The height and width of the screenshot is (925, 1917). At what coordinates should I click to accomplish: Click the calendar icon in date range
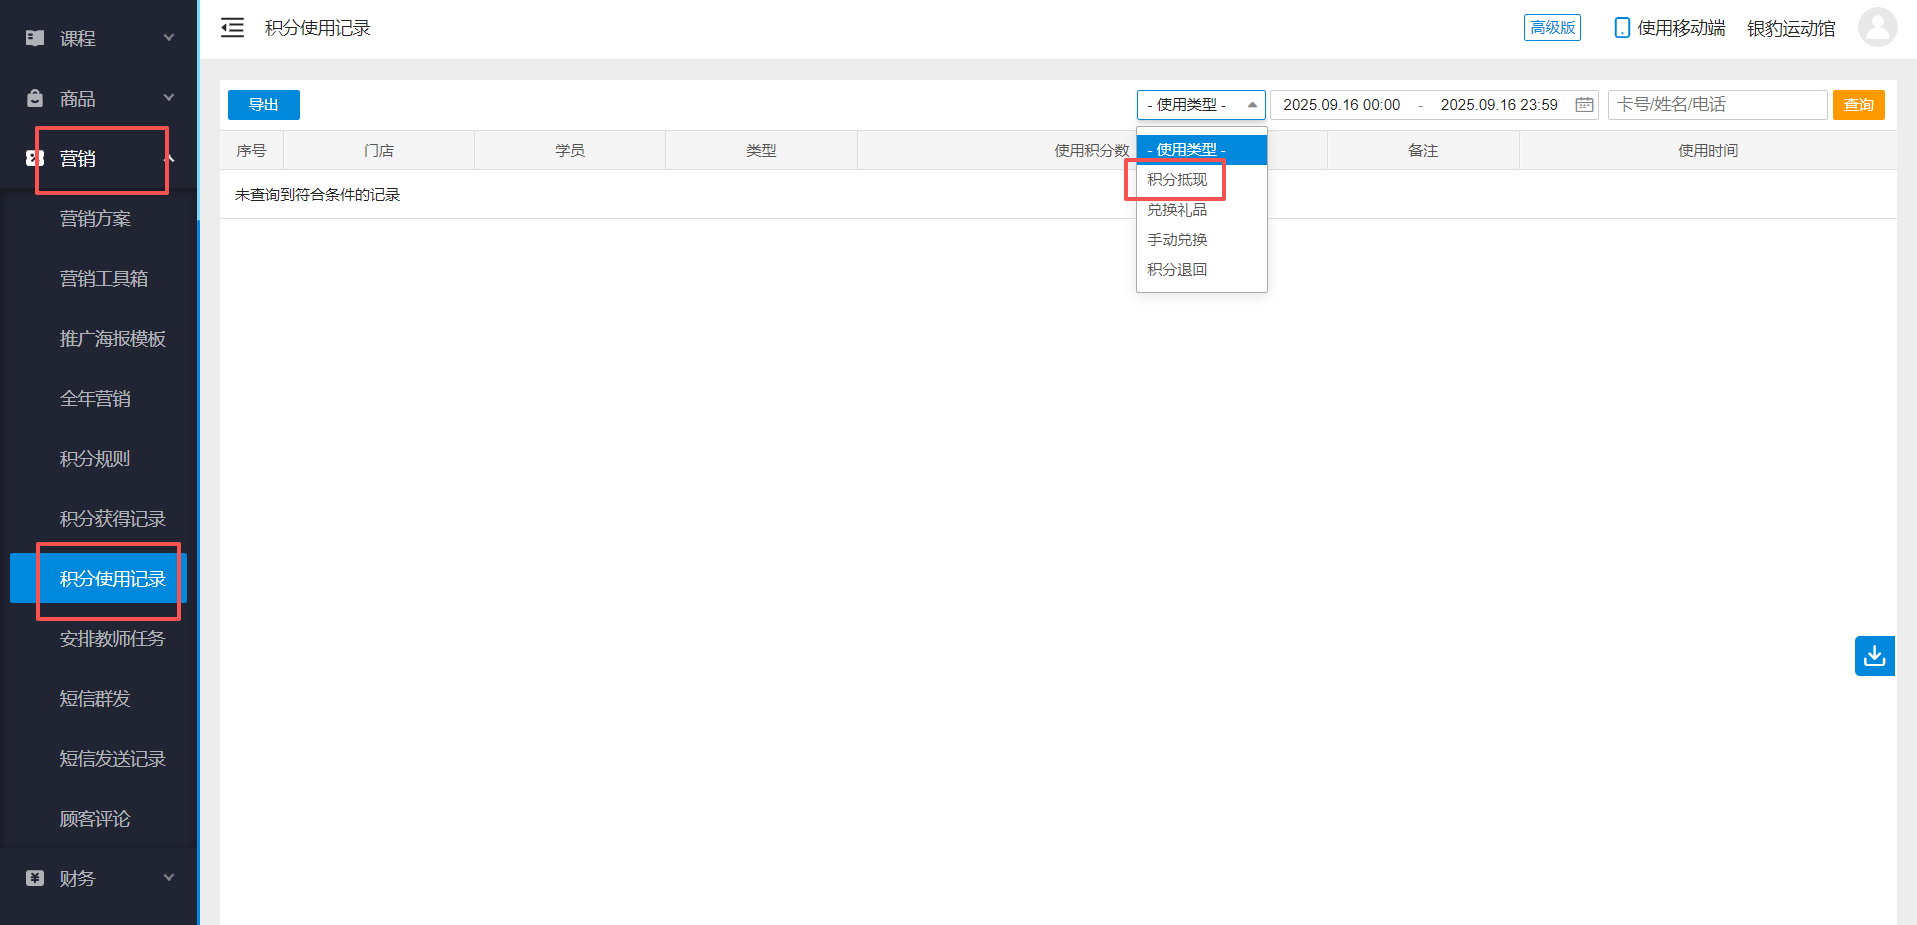point(1584,105)
